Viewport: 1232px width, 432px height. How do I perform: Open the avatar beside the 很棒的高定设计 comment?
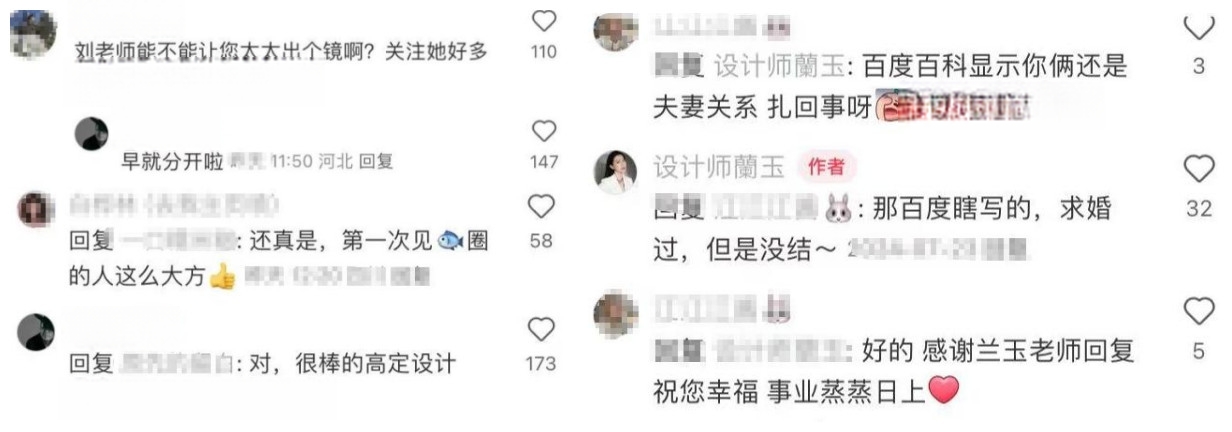tap(36, 331)
